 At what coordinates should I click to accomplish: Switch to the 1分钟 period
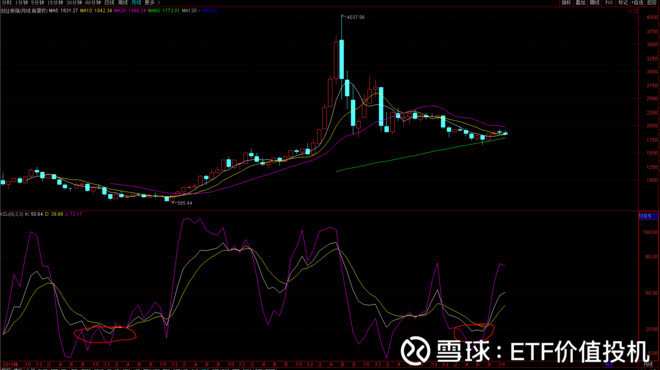[21, 3]
